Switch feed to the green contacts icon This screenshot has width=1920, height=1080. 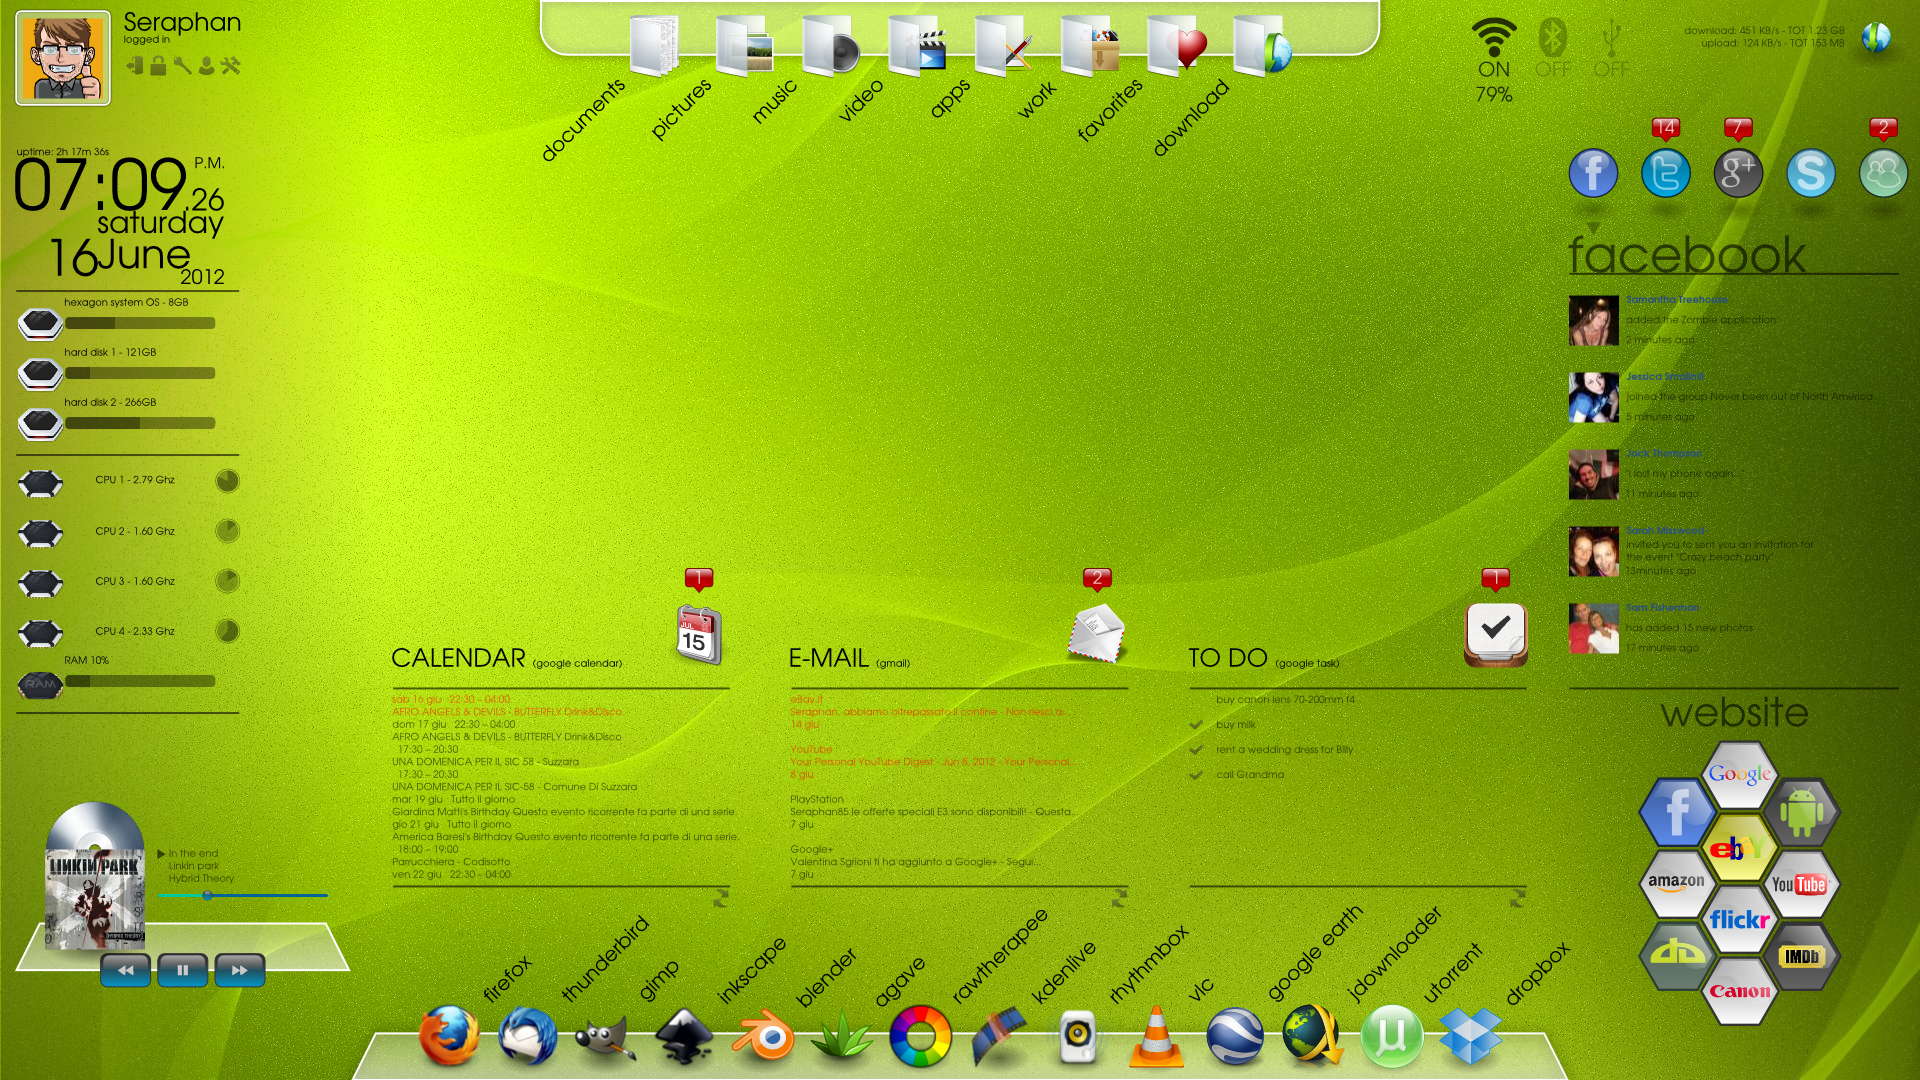tap(1883, 173)
